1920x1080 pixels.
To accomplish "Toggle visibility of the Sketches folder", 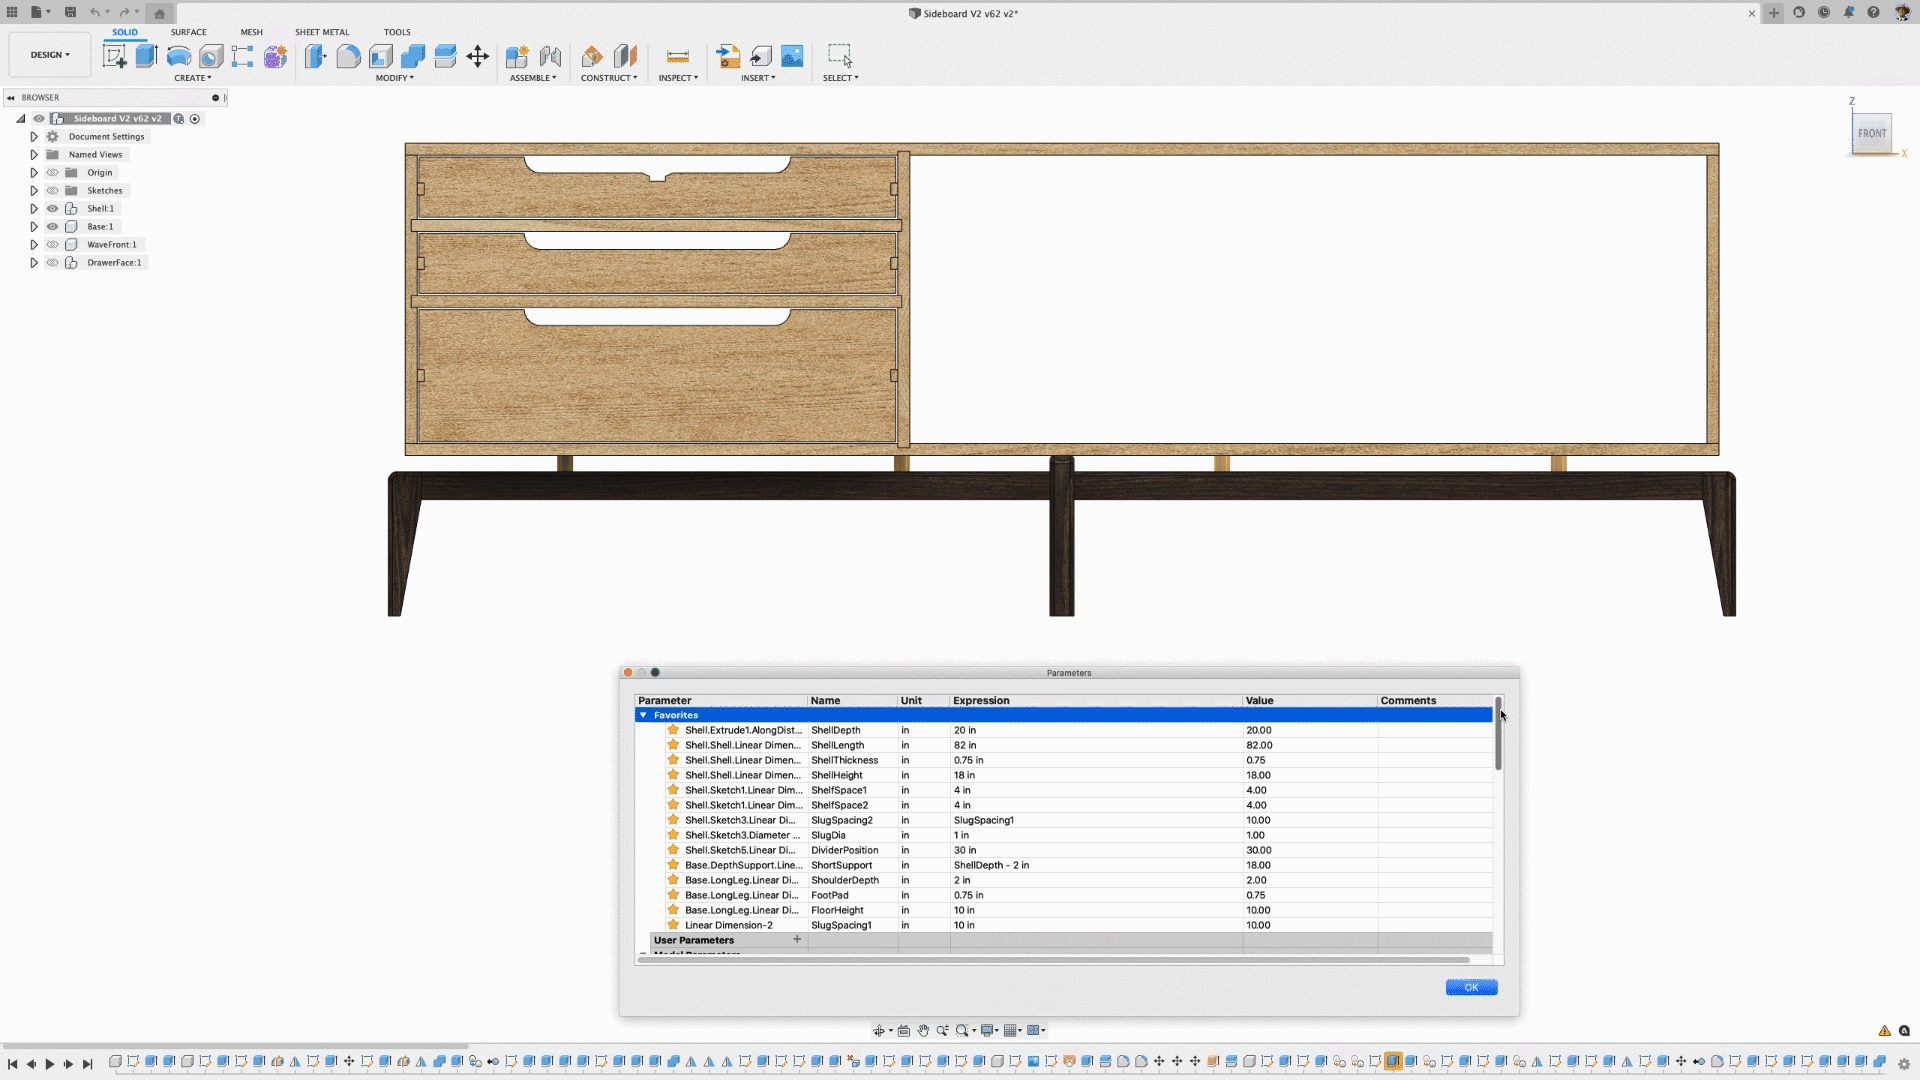I will pos(53,191).
